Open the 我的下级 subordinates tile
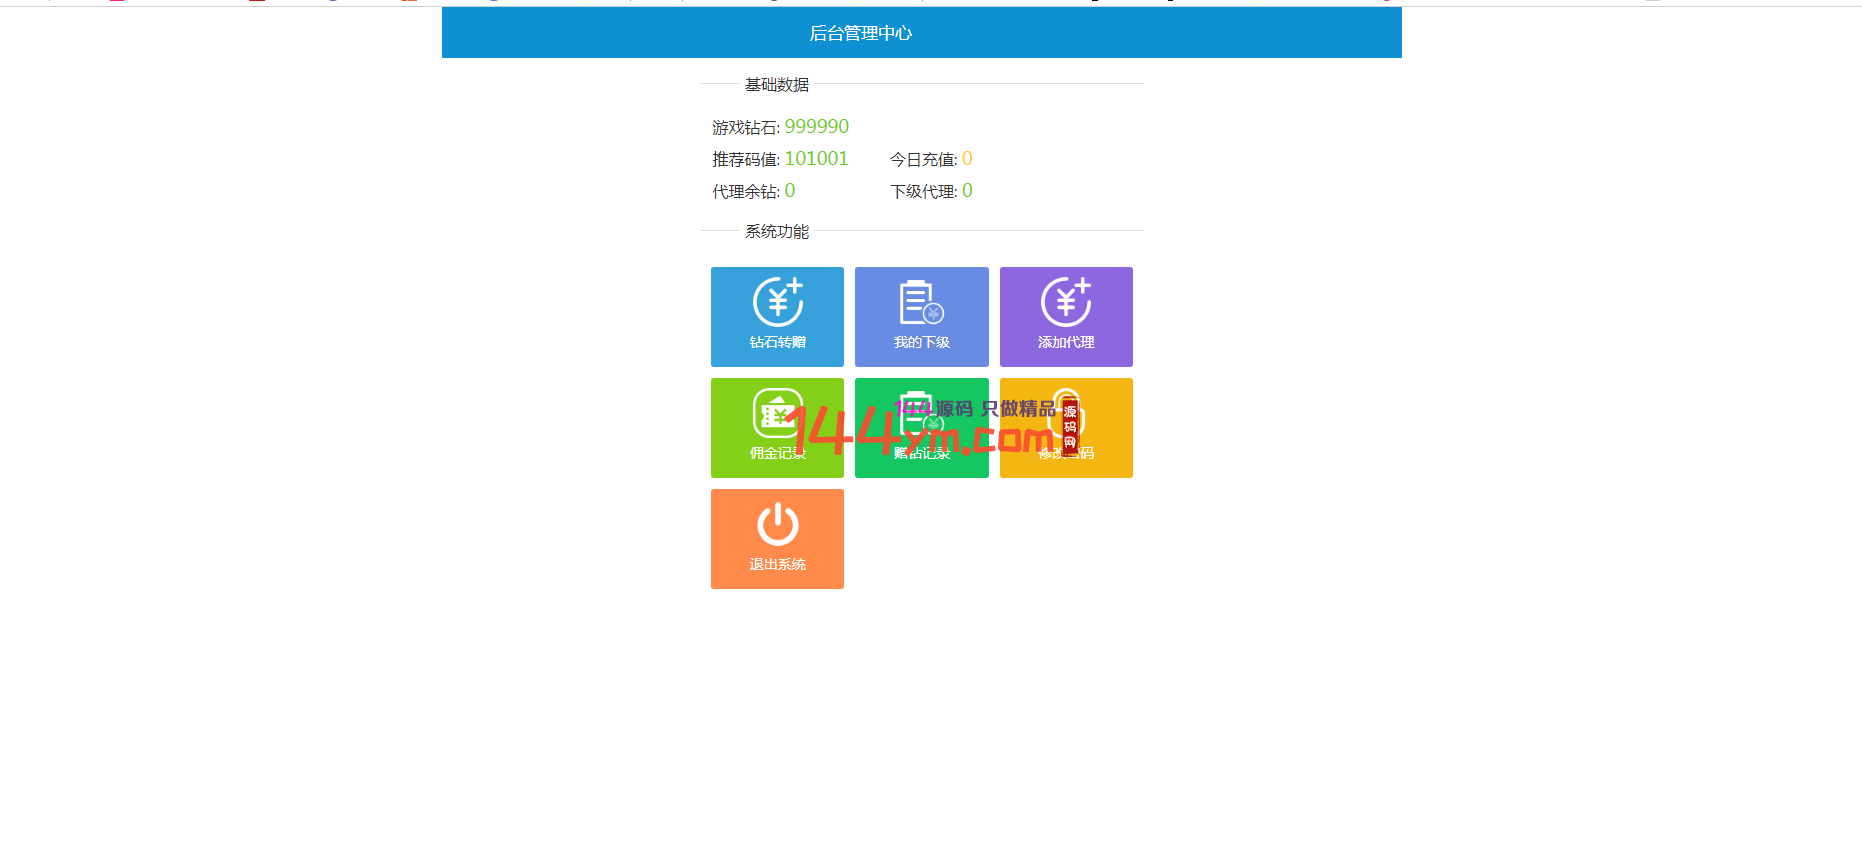 pyautogui.click(x=921, y=316)
